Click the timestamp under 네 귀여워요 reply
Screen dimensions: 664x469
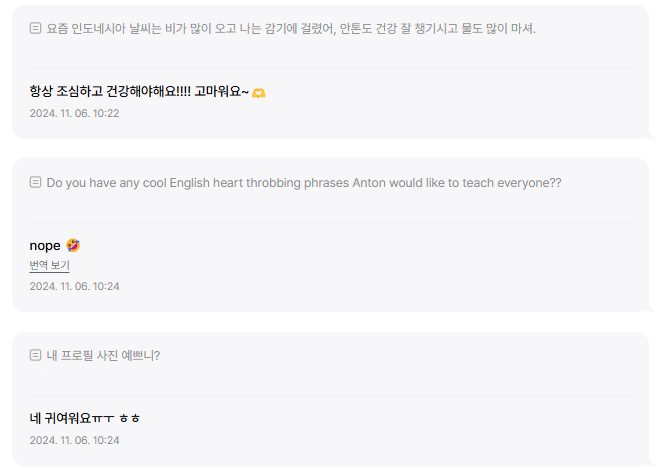click(75, 440)
